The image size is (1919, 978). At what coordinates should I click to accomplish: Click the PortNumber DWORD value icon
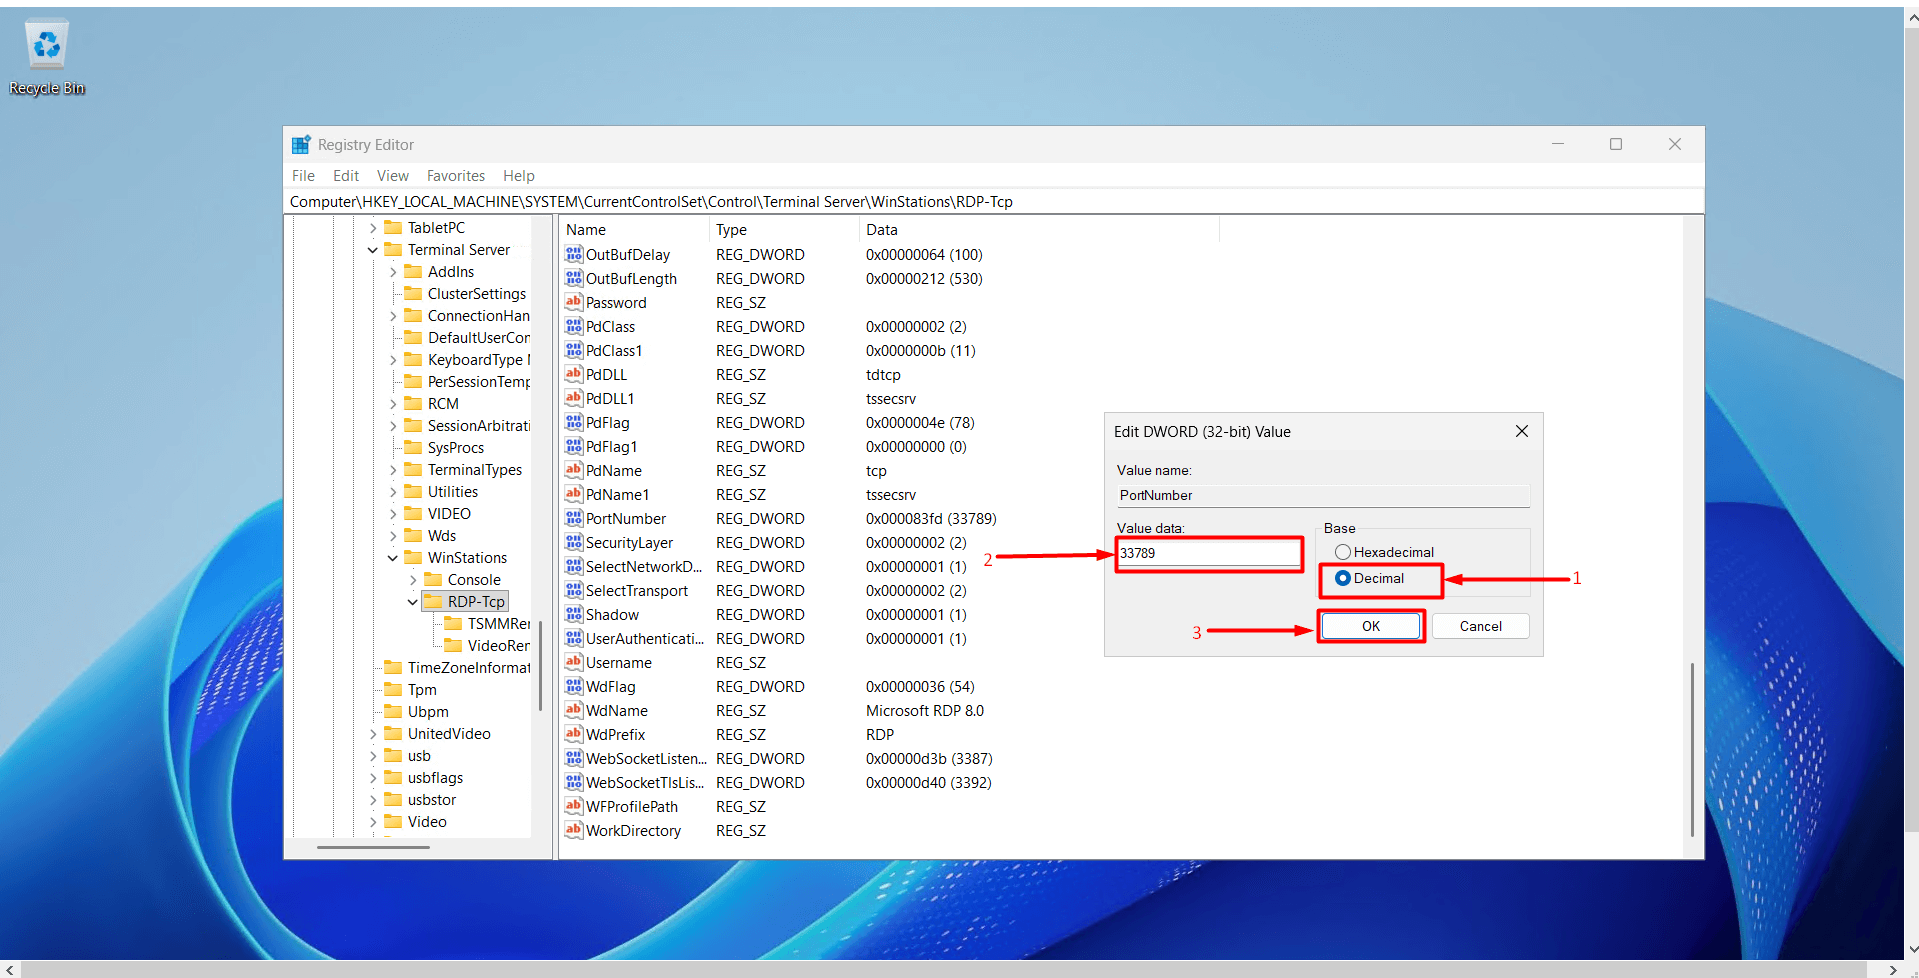tap(573, 518)
